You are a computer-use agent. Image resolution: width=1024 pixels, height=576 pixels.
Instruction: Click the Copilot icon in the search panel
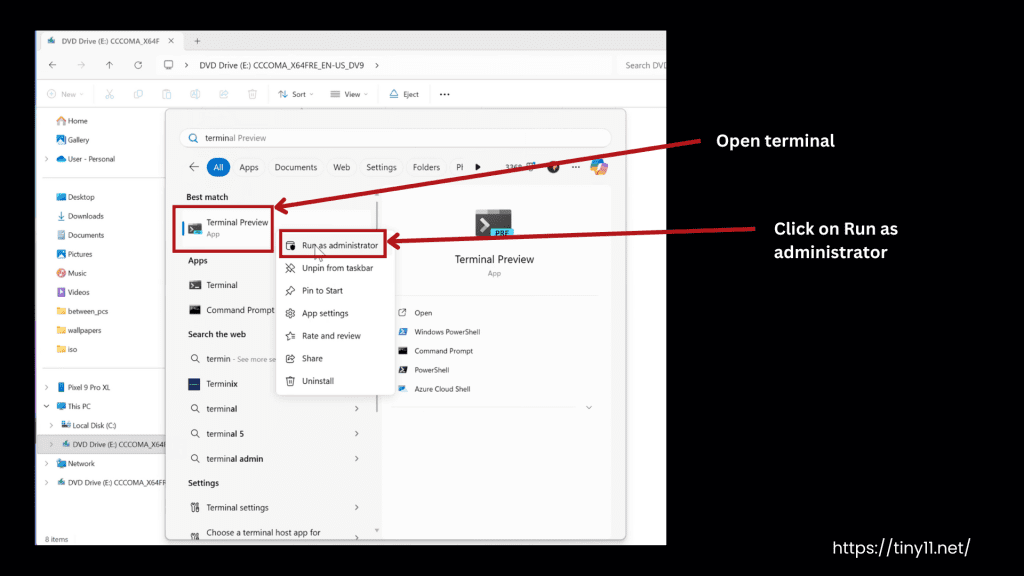599,167
